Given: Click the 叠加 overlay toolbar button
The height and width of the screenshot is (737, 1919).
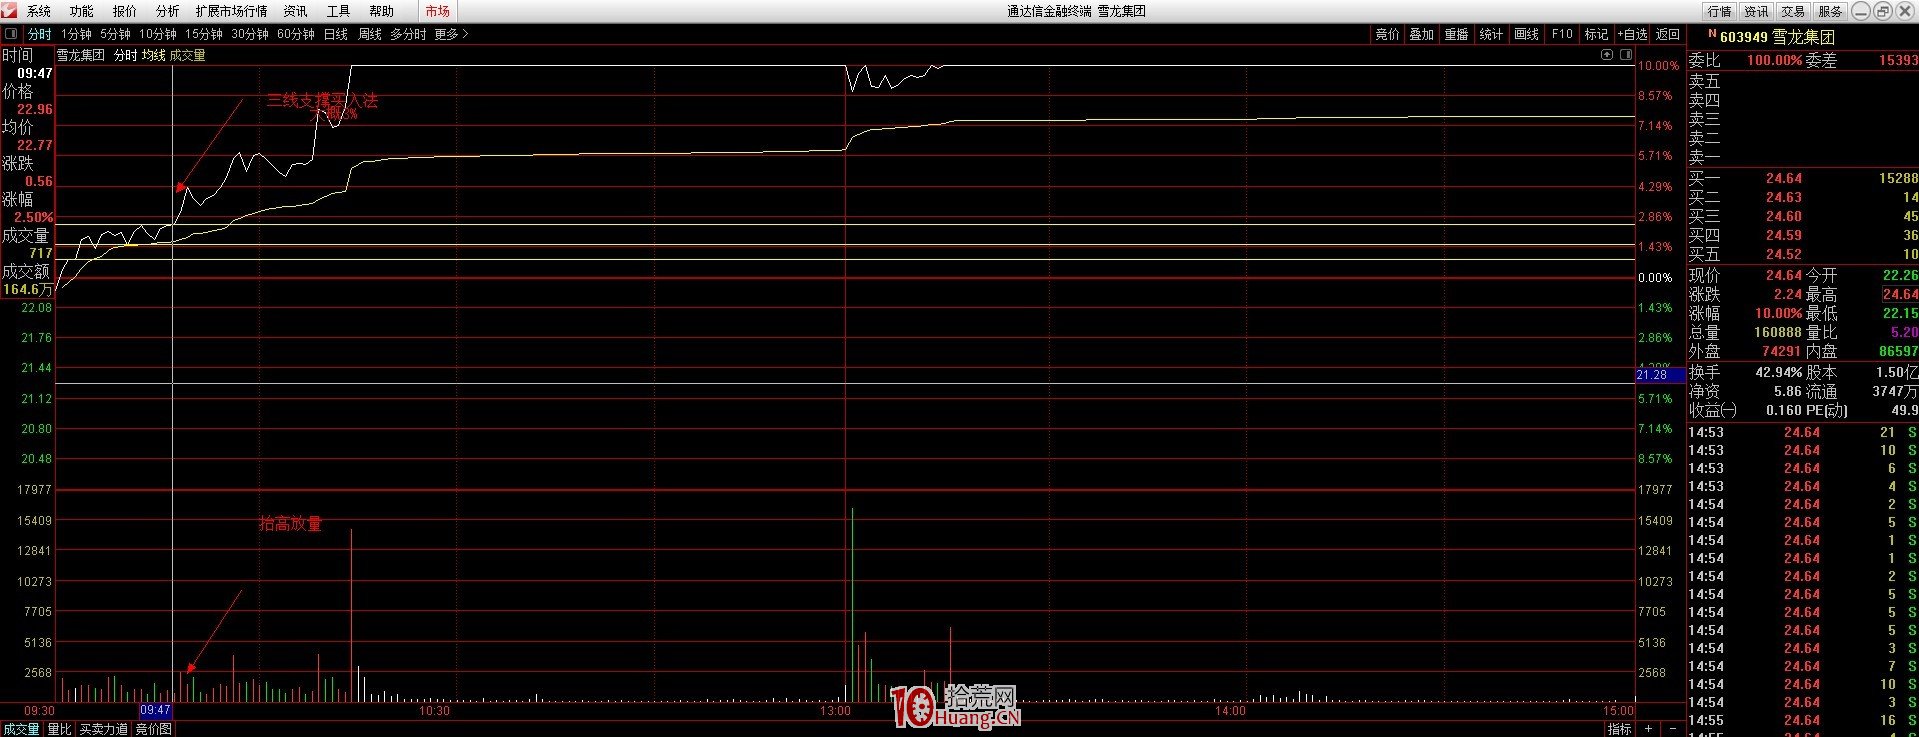Looking at the screenshot, I should [x=1422, y=34].
